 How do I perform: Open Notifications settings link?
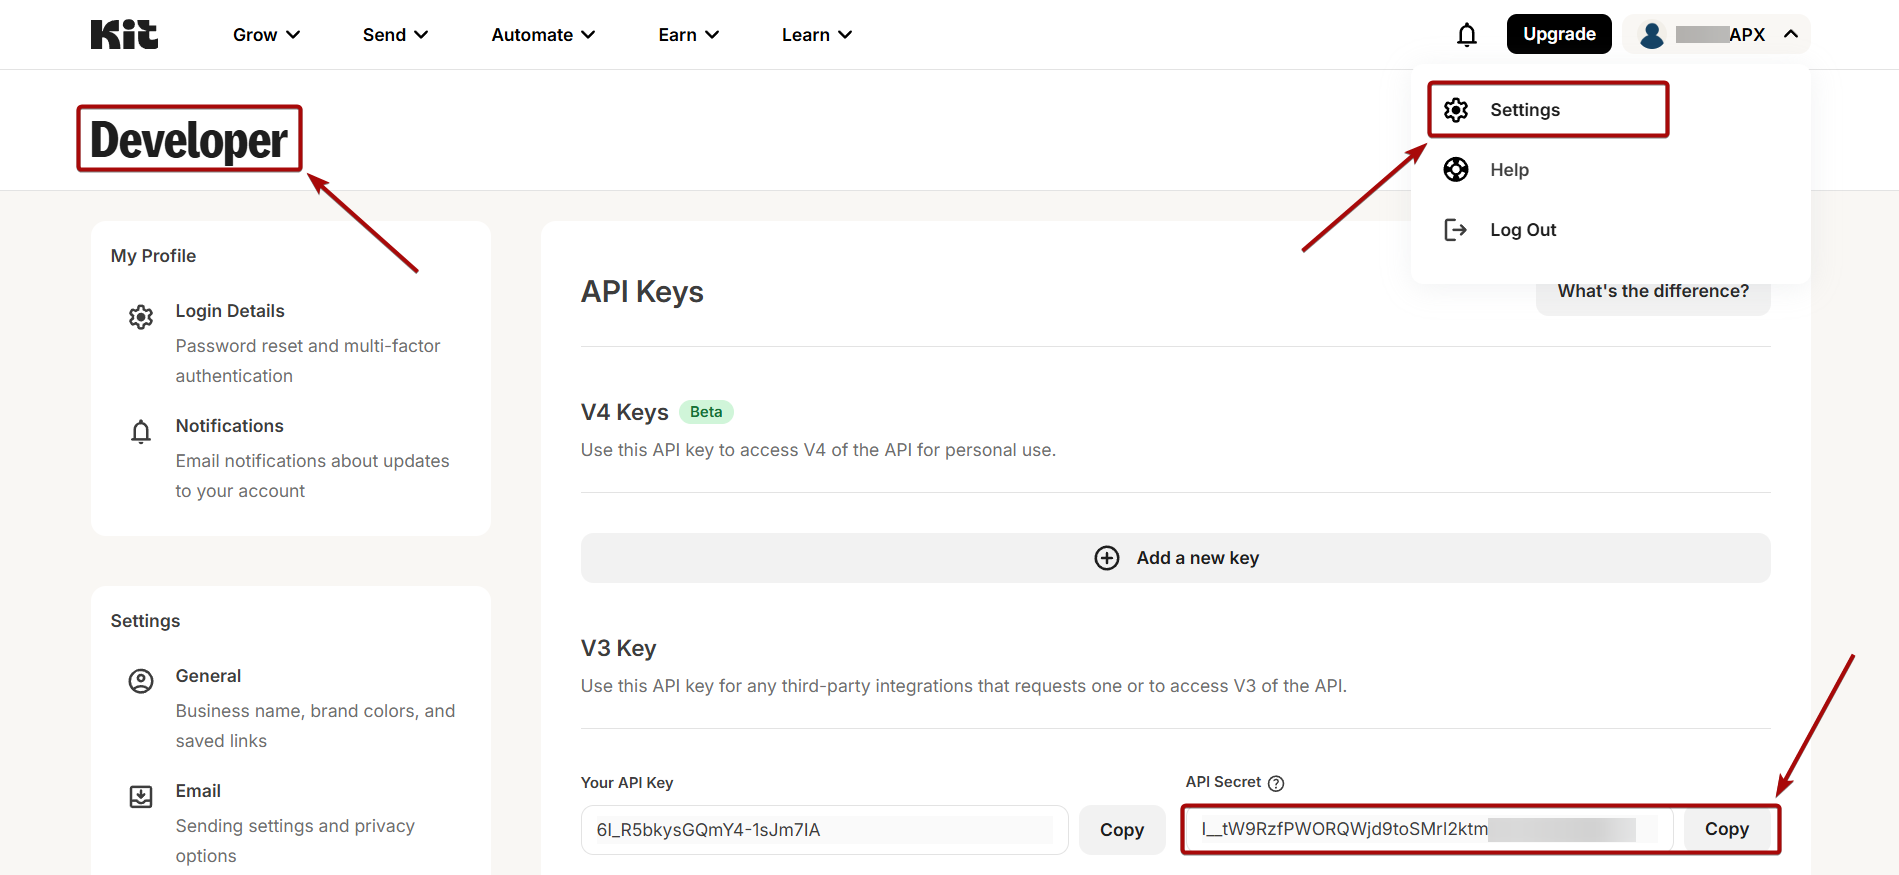coord(230,426)
